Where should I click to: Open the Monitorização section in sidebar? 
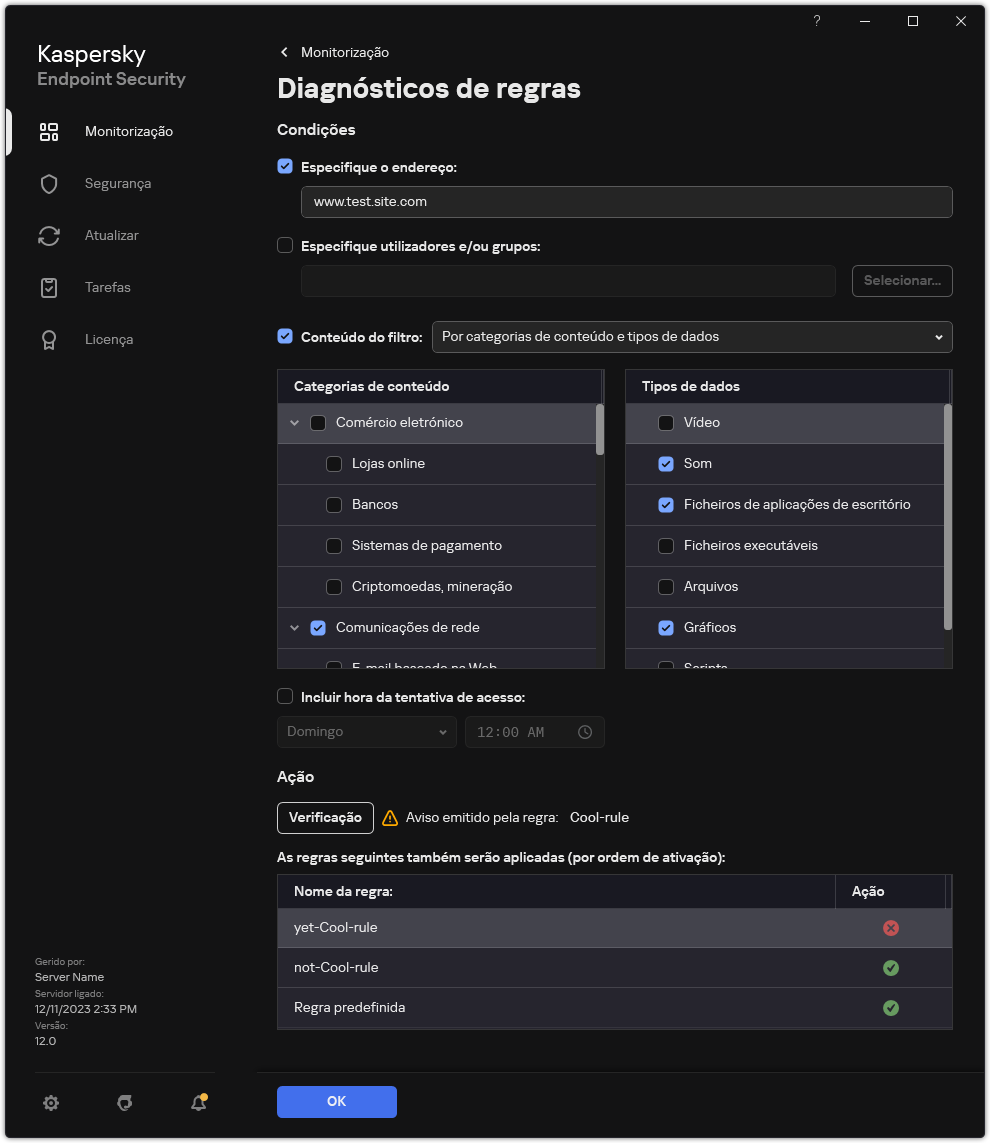pyautogui.click(x=128, y=131)
